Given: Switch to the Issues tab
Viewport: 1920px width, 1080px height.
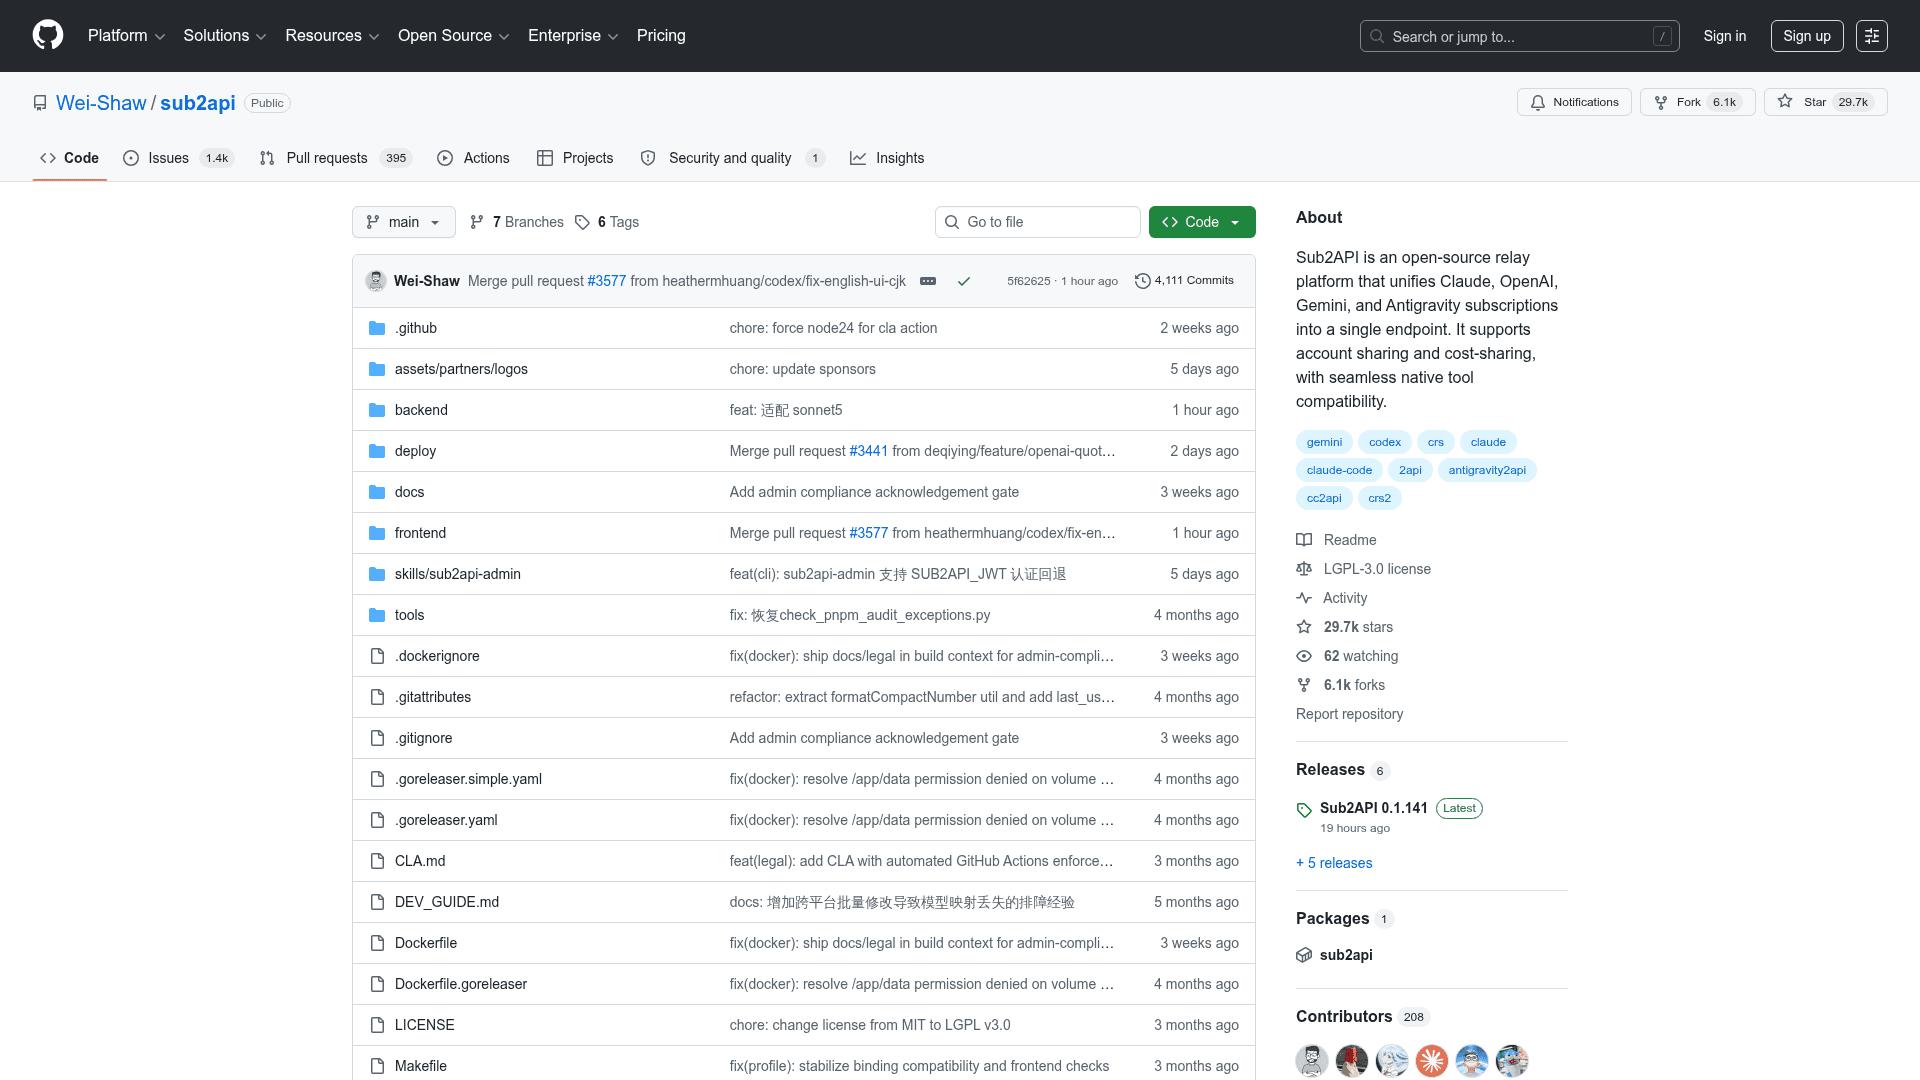Looking at the screenshot, I should click(178, 158).
